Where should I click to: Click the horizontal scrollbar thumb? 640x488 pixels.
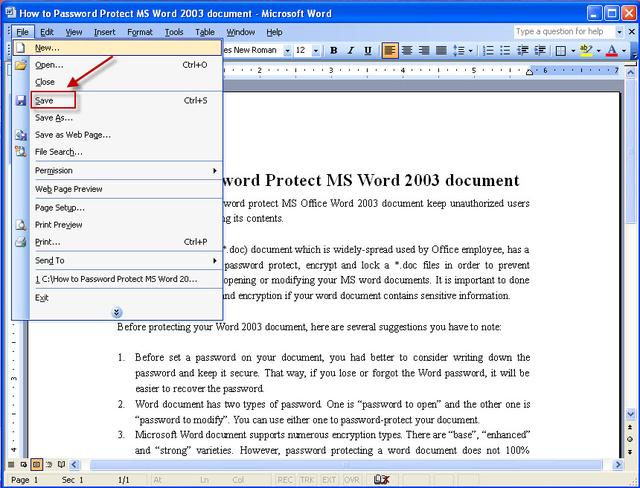[346, 464]
